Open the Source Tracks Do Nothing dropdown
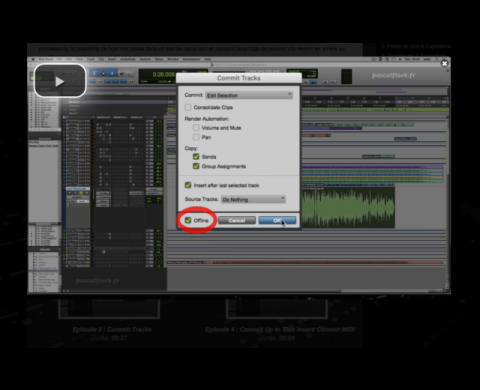 tap(253, 199)
